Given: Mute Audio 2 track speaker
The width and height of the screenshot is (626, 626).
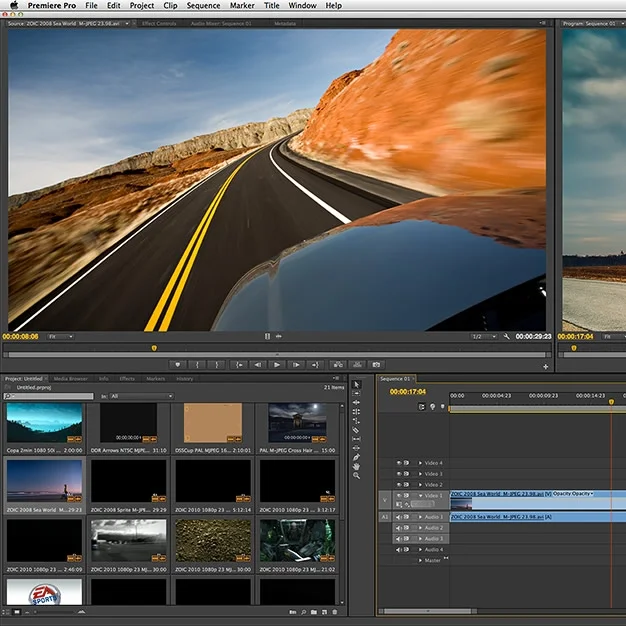Looking at the screenshot, I should [398, 528].
